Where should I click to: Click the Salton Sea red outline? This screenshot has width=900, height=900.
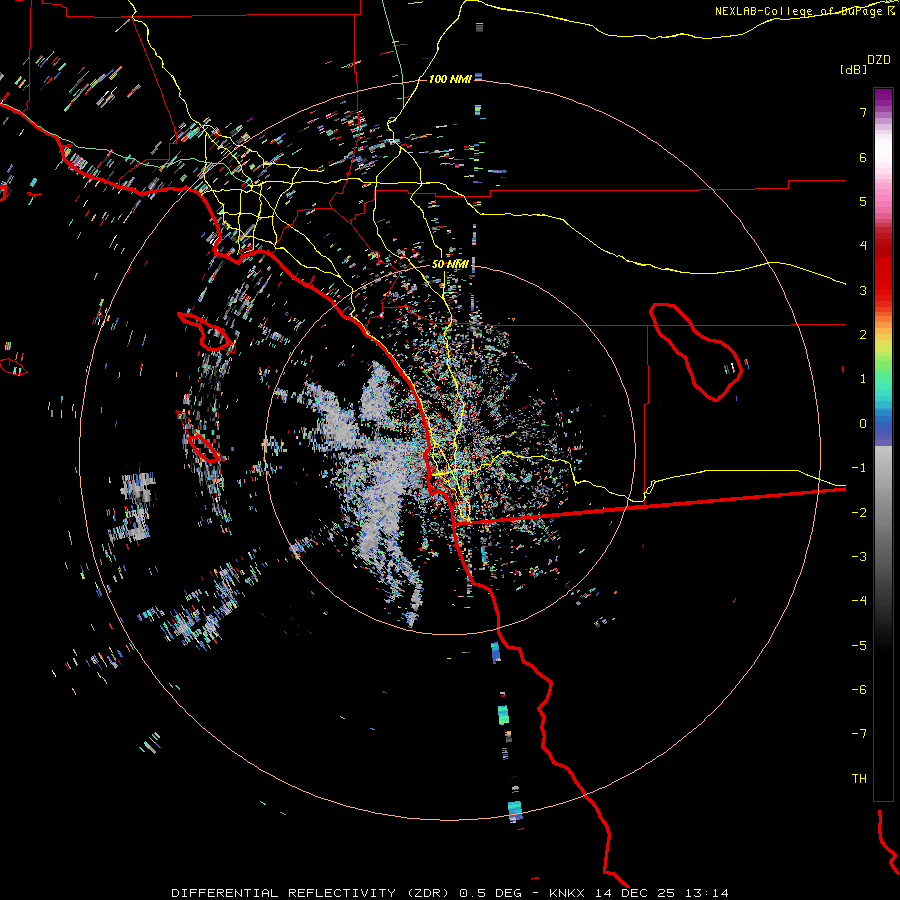pos(696,352)
